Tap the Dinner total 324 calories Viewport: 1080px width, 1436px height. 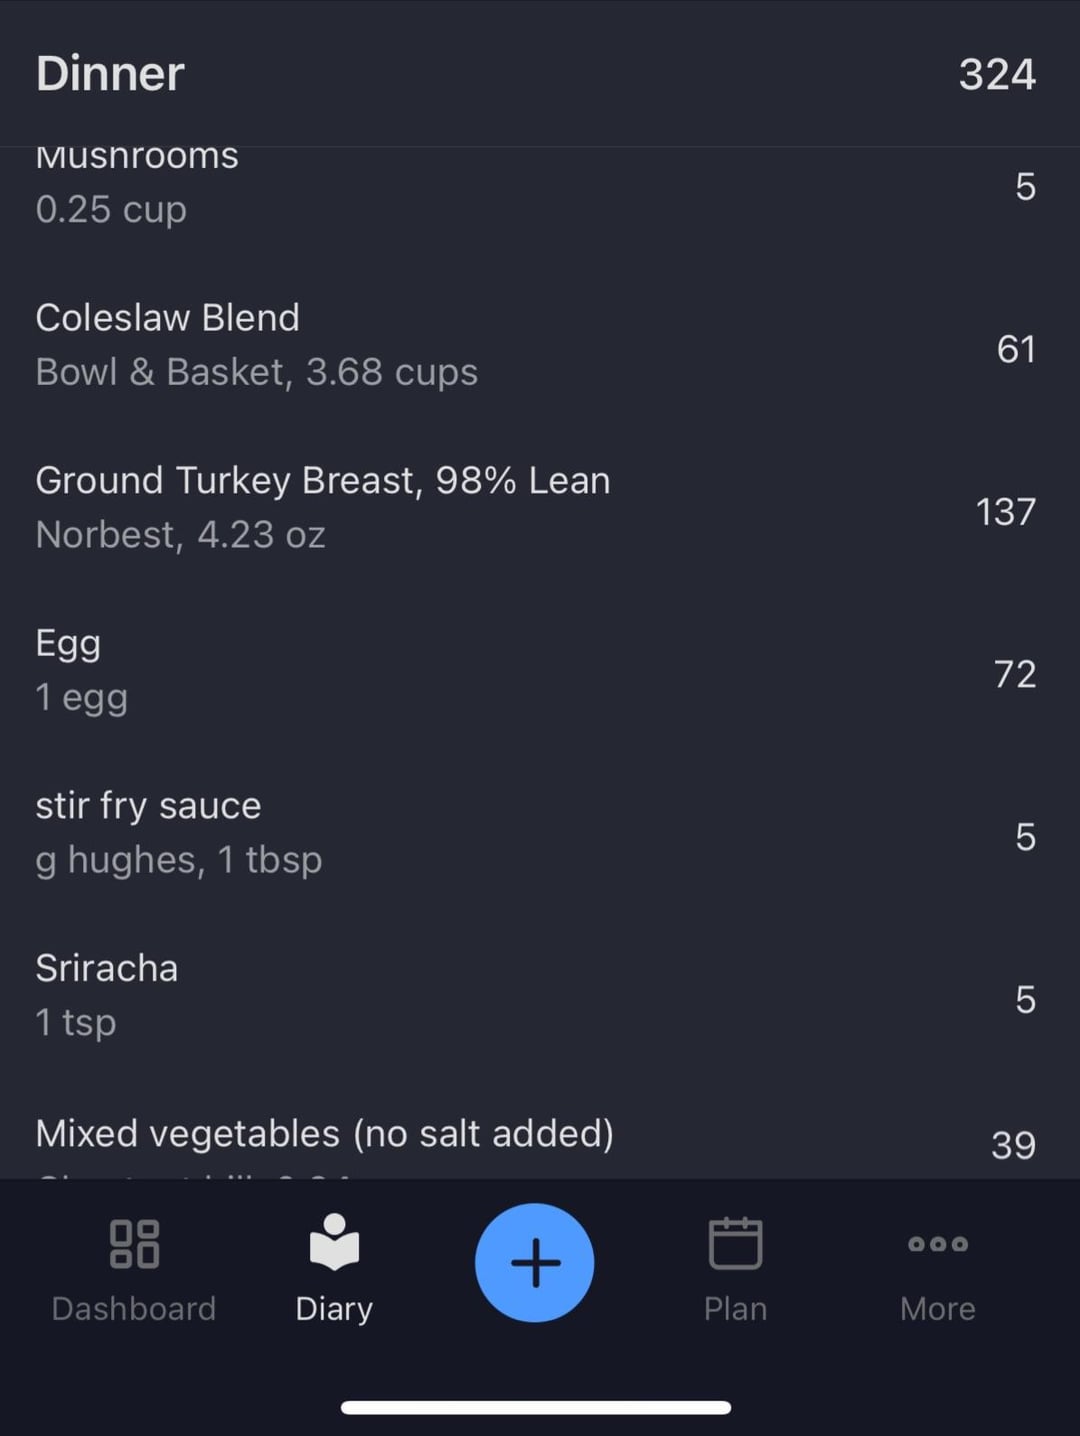pyautogui.click(x=996, y=74)
